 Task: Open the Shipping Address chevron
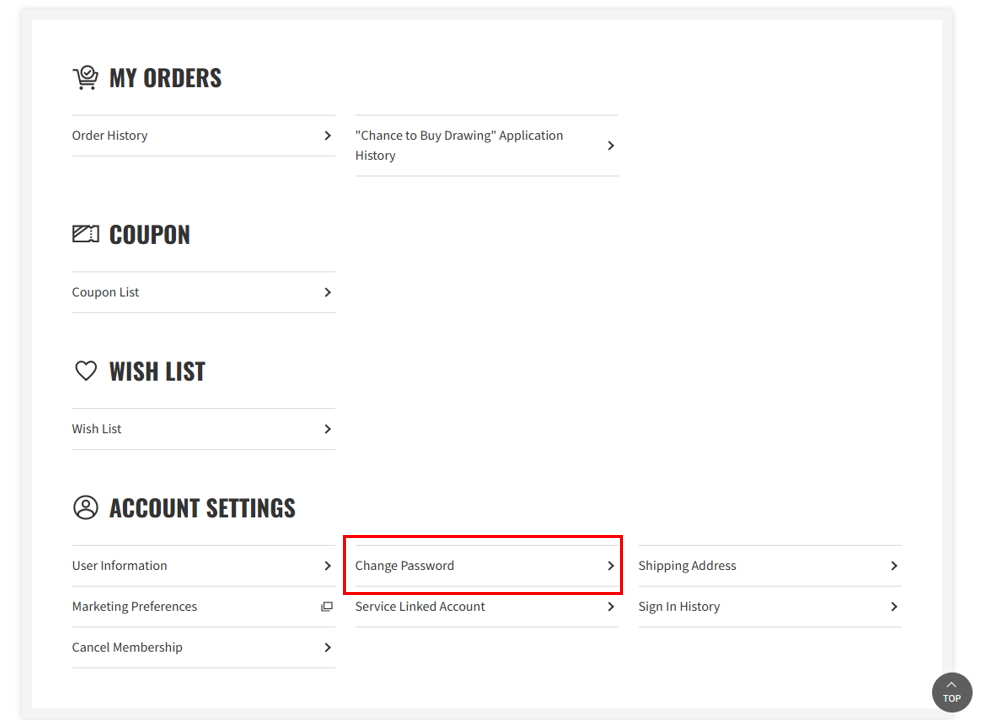pyautogui.click(x=893, y=566)
